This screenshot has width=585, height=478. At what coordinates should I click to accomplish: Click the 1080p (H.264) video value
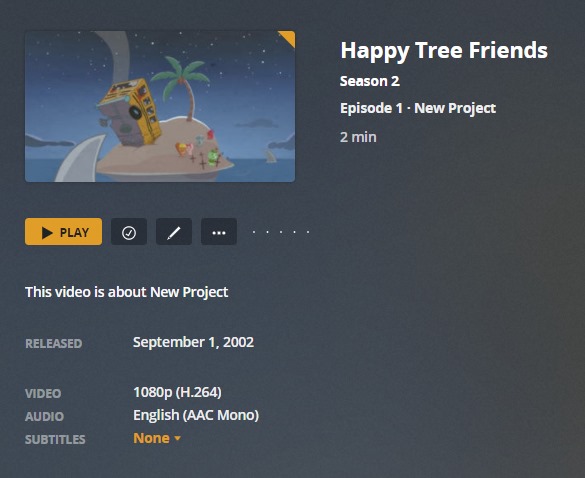(x=177, y=392)
